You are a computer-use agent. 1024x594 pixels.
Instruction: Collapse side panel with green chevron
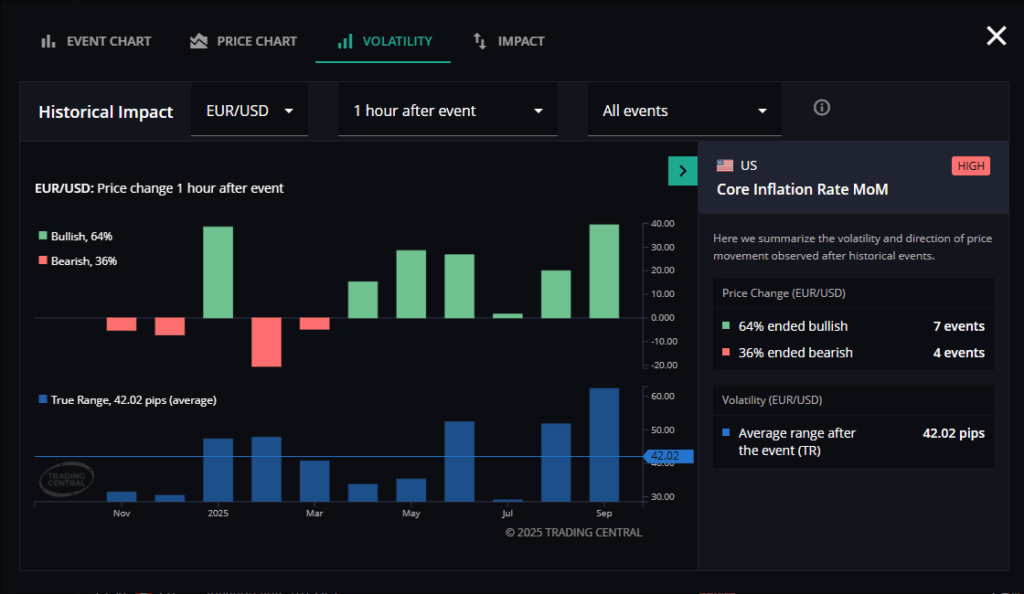click(x=682, y=171)
